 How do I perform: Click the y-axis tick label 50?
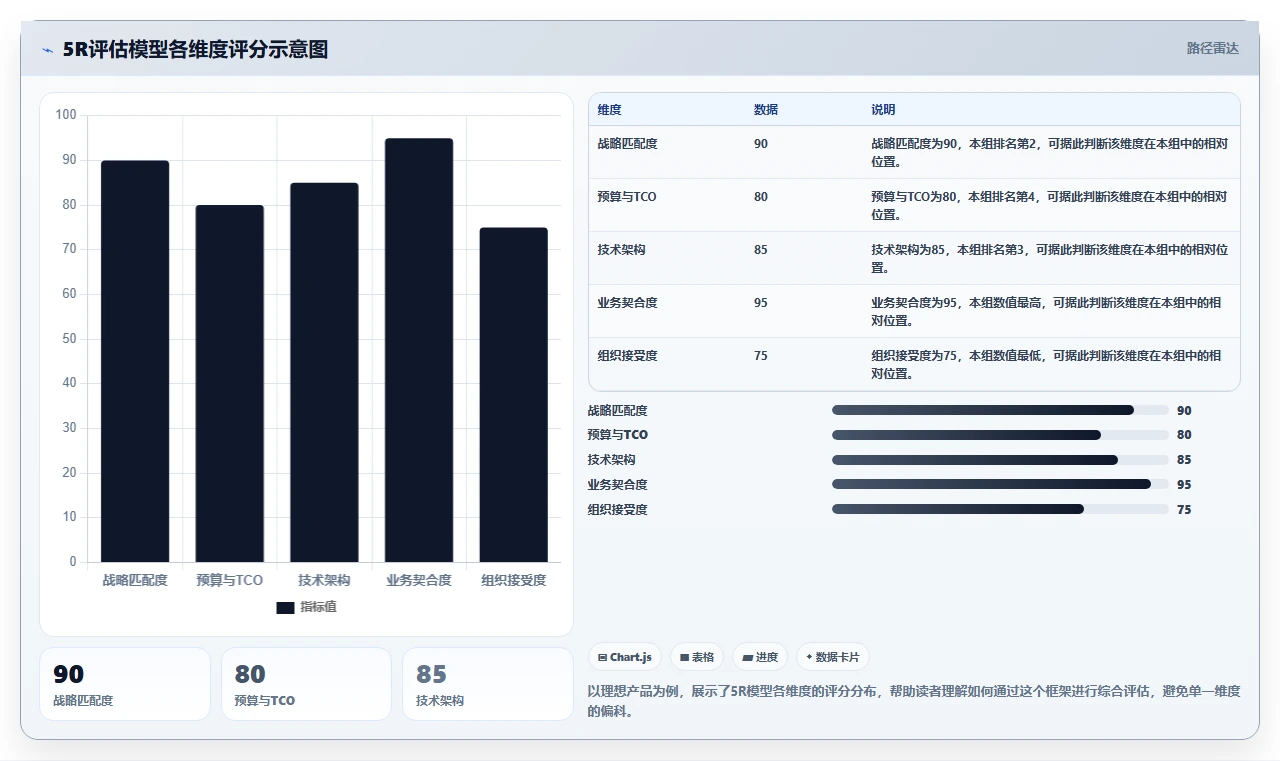tap(69, 338)
